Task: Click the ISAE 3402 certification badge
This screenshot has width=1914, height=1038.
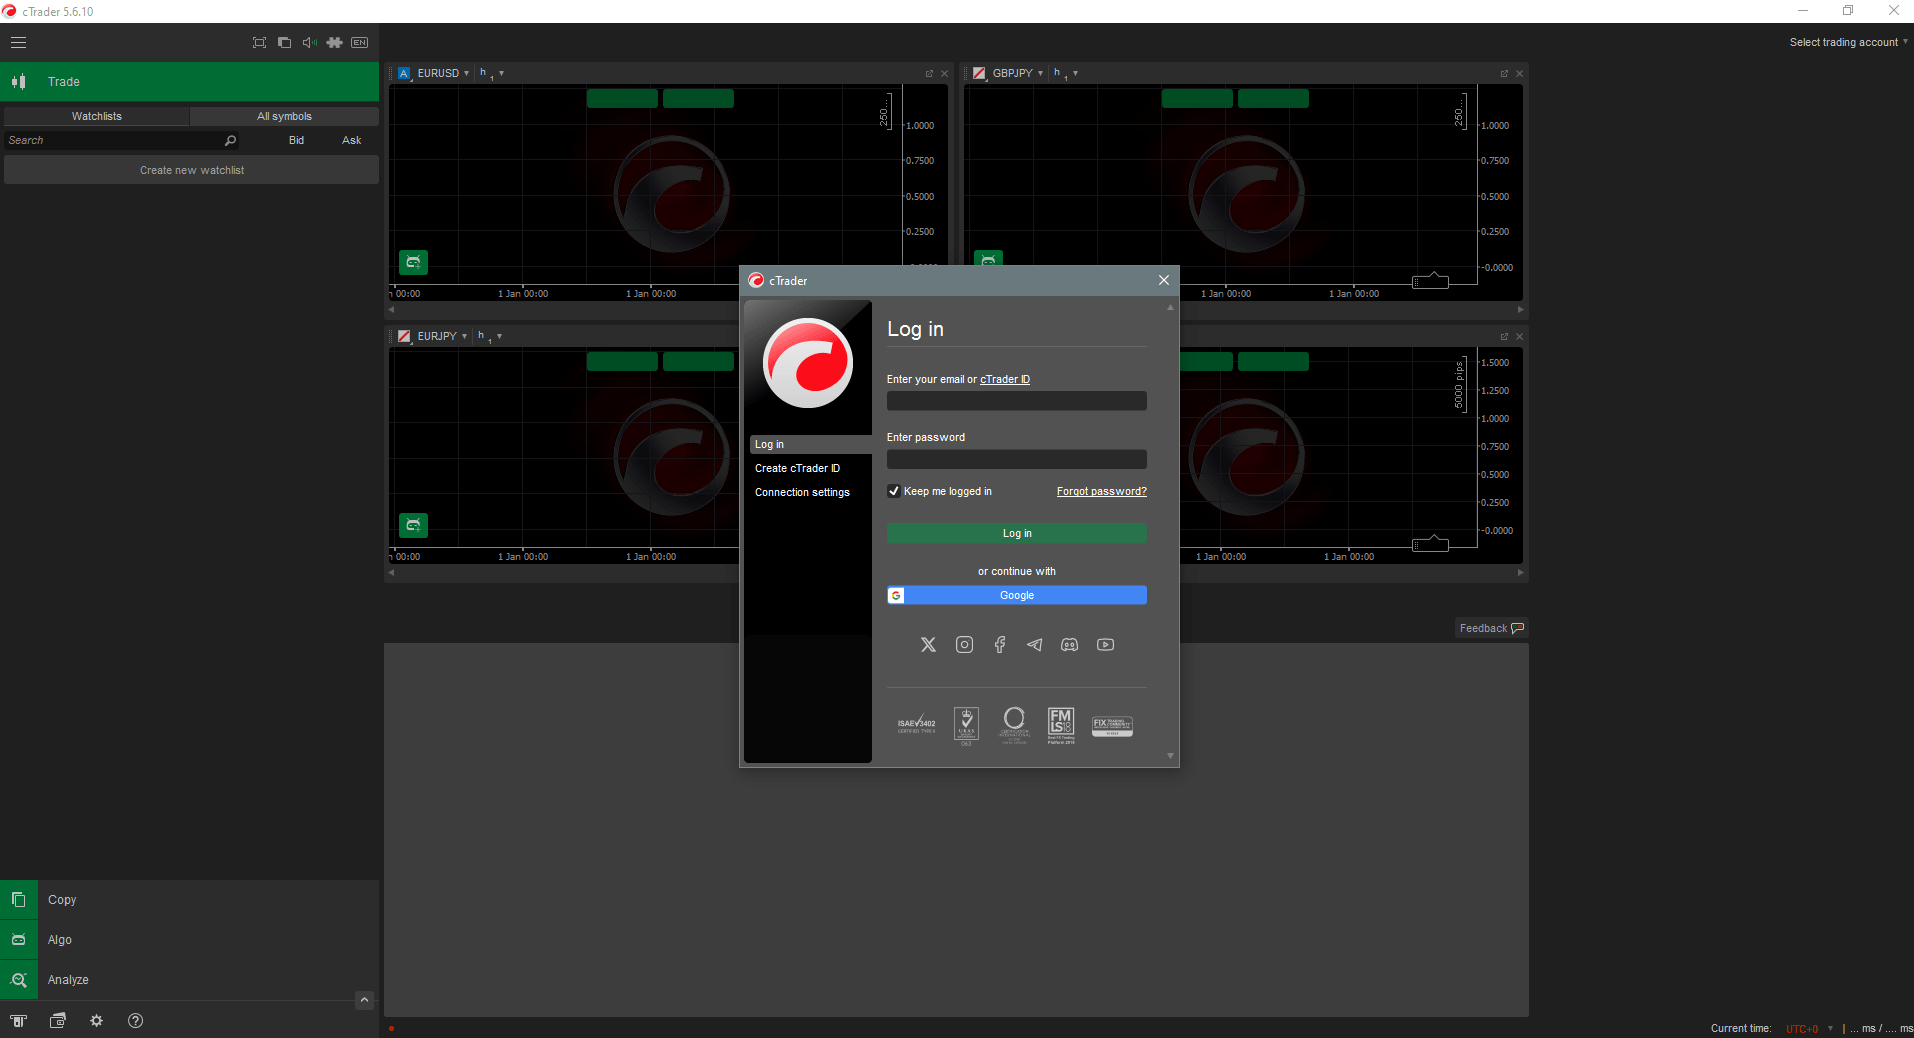Action: tap(916, 725)
